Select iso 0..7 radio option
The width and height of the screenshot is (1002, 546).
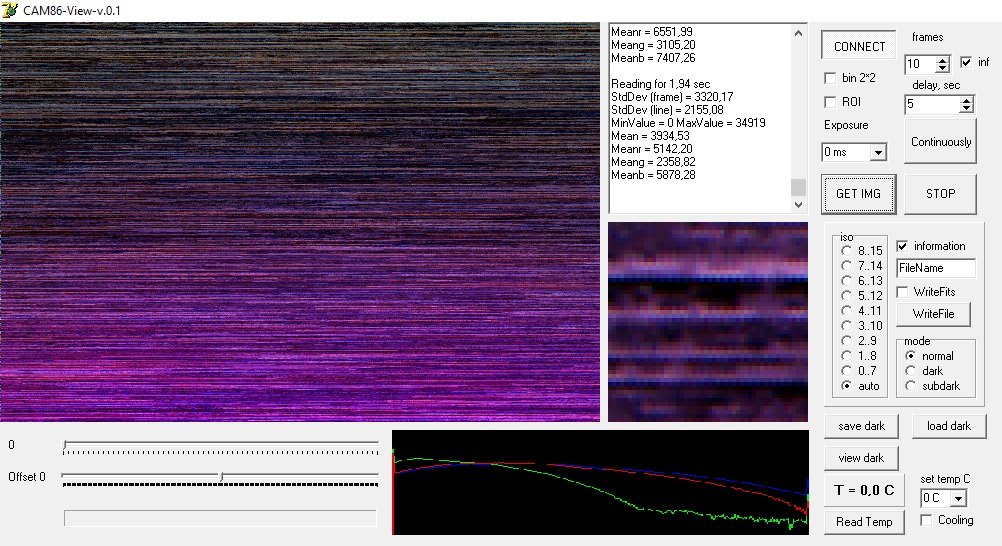(x=847, y=371)
